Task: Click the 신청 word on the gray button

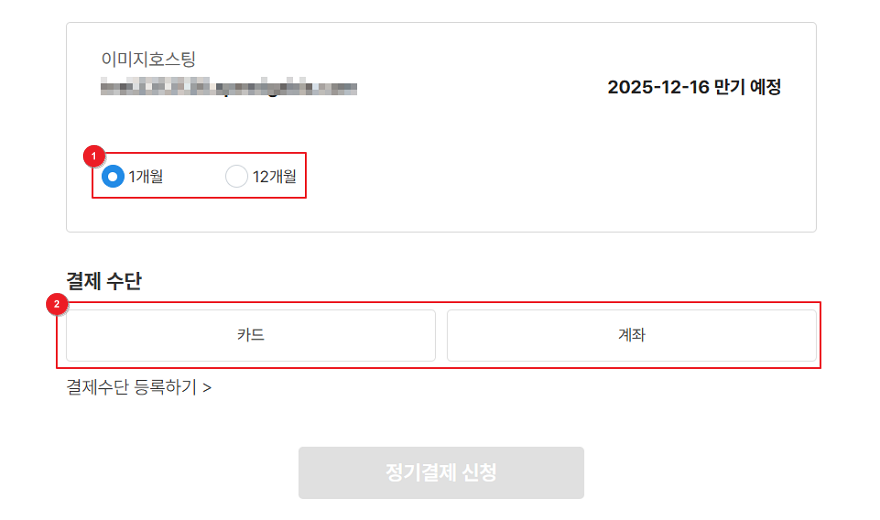Action: [475, 473]
